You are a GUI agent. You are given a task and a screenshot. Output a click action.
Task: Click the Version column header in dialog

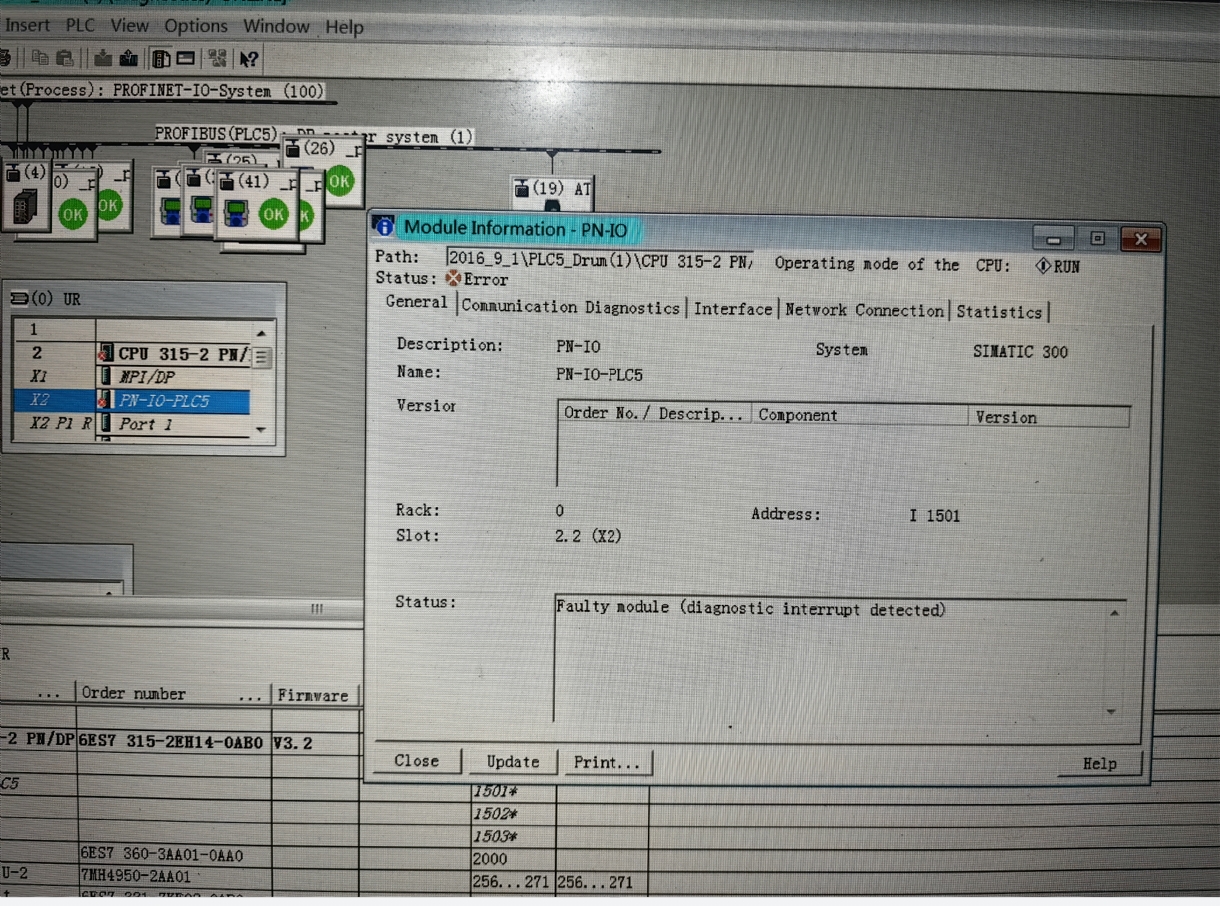(x=1049, y=418)
